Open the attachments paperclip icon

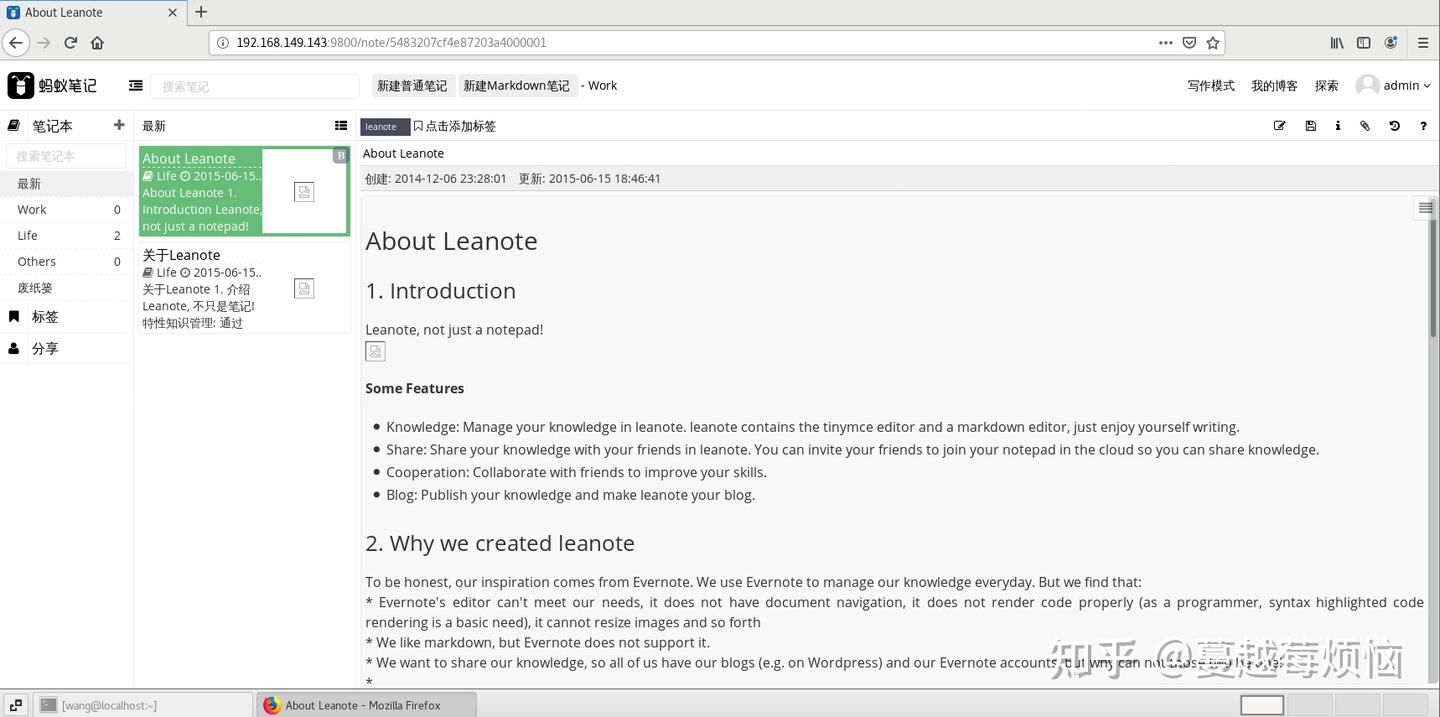1365,126
